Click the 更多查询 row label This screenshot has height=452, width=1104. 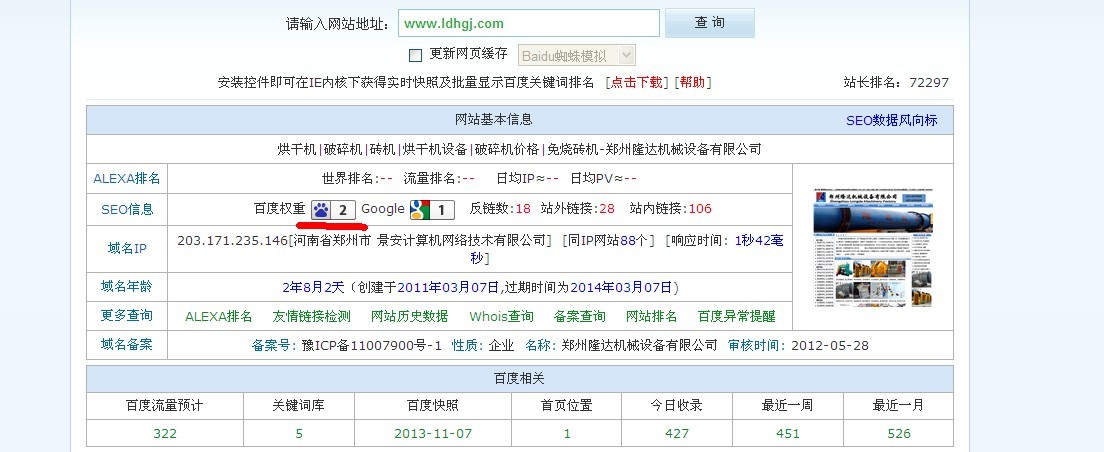(x=127, y=315)
